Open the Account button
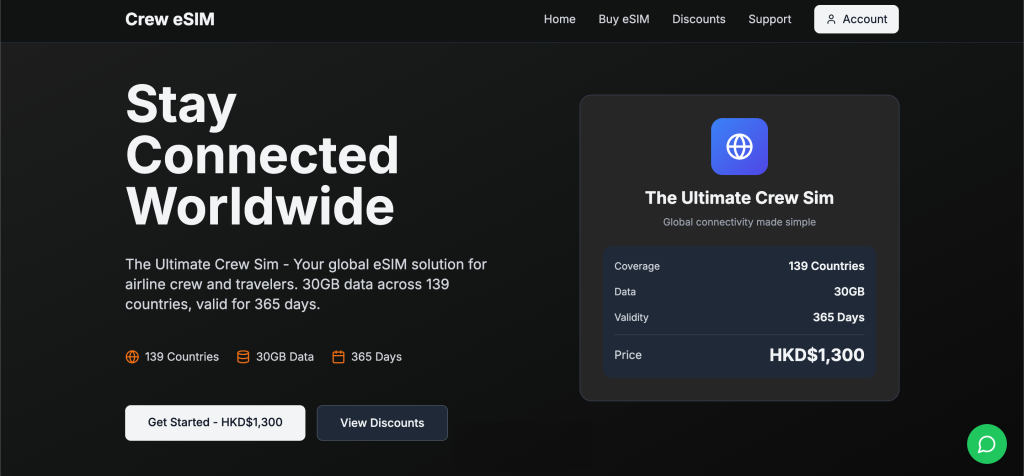 coord(856,19)
